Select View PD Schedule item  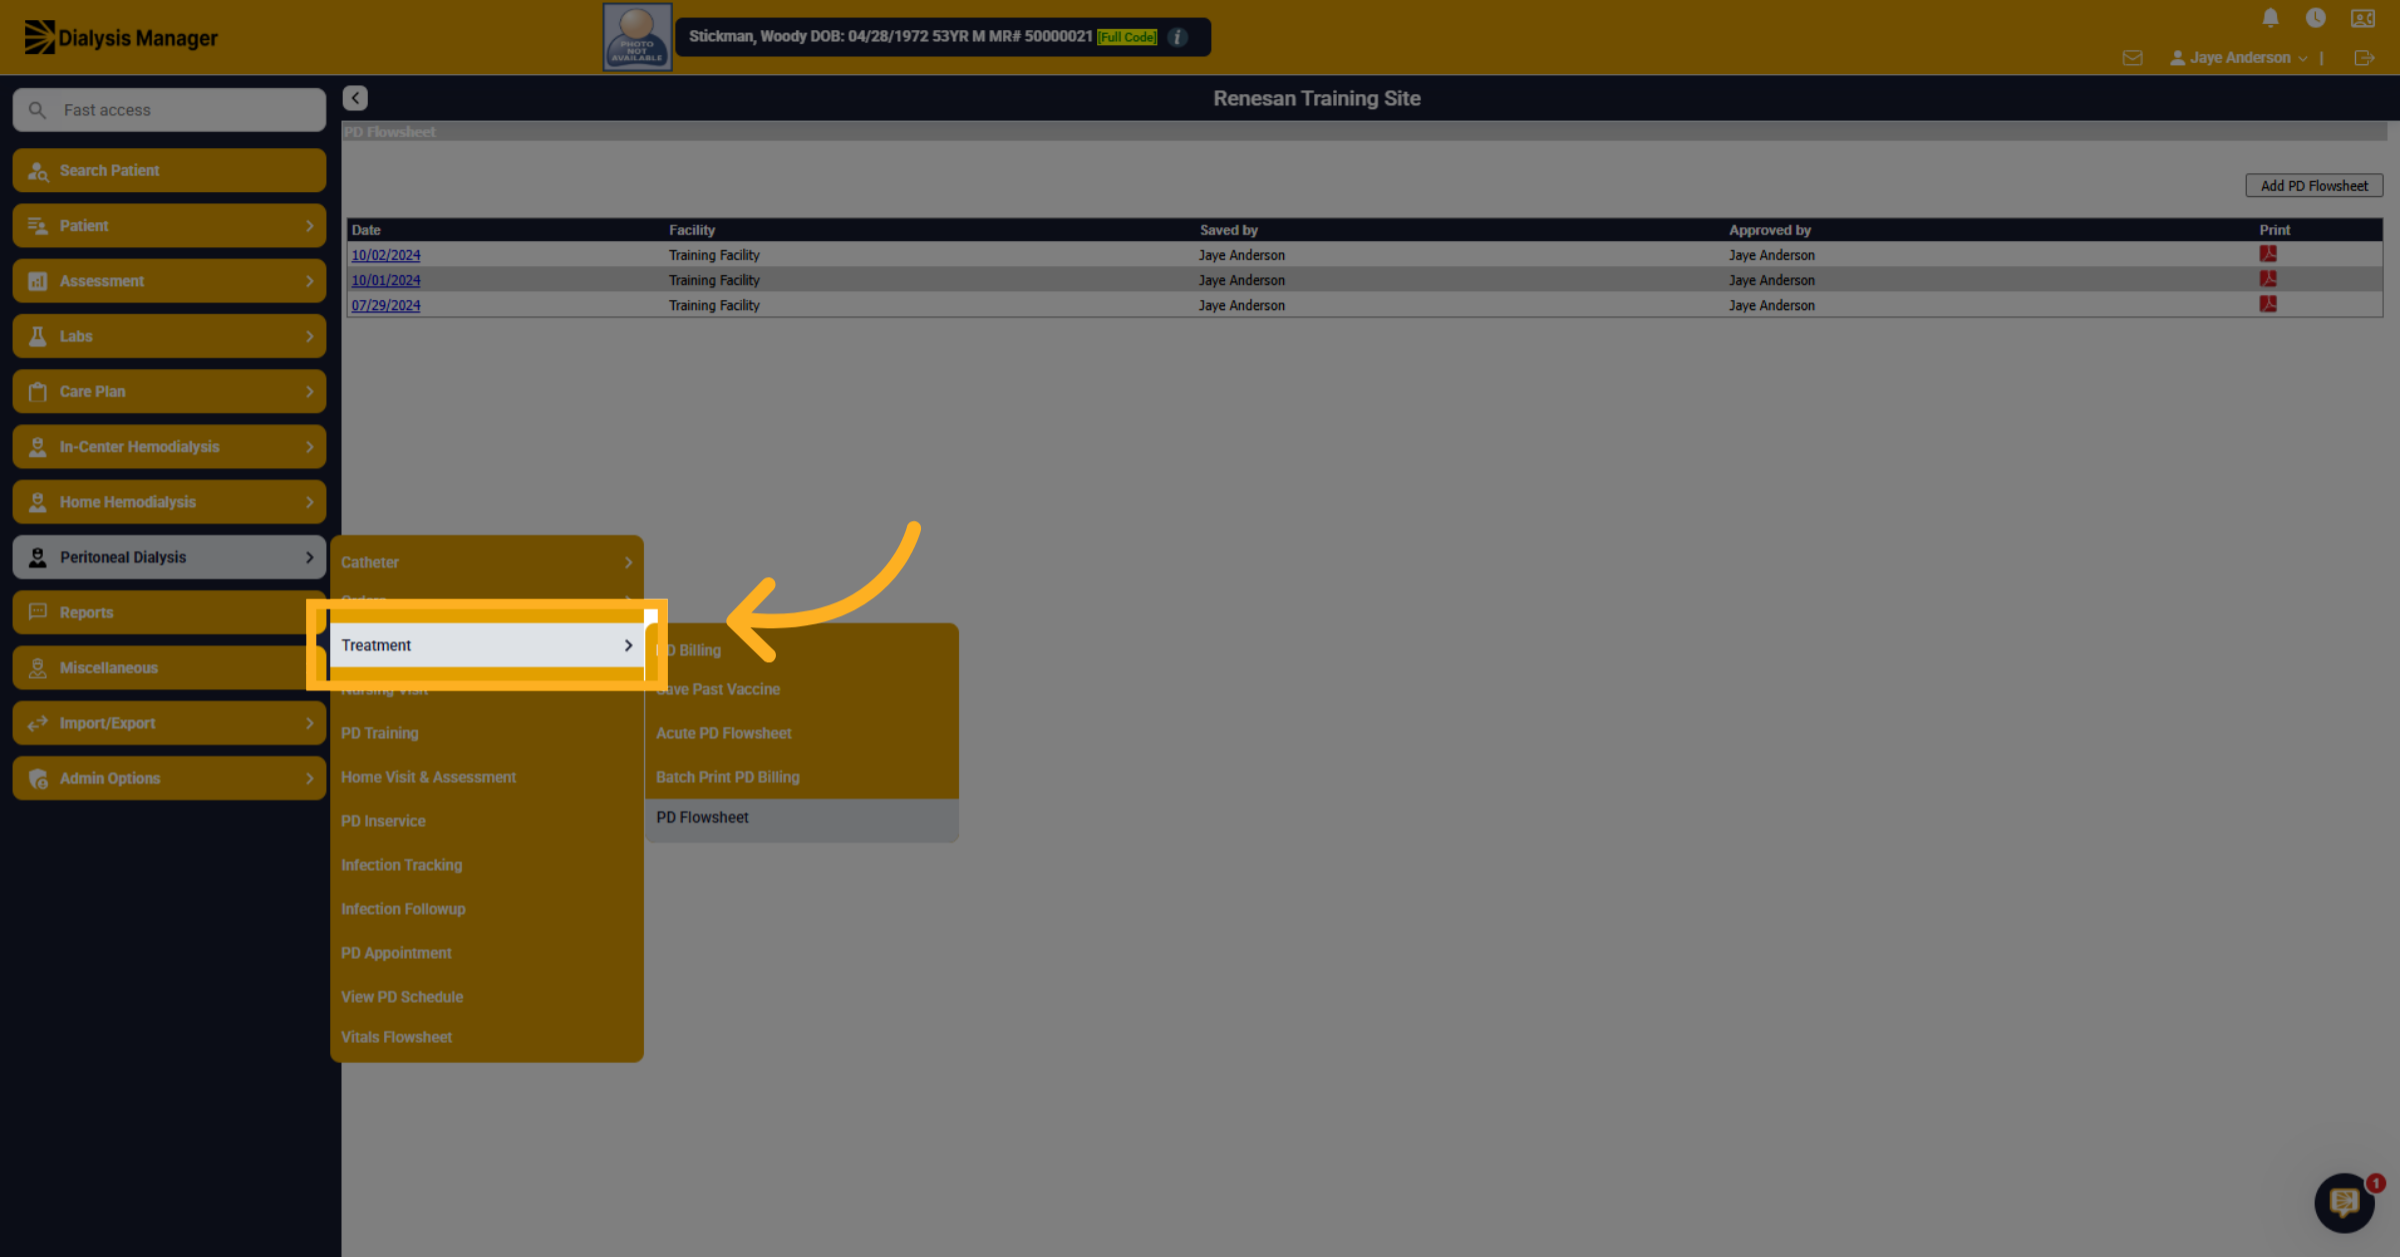point(486,997)
